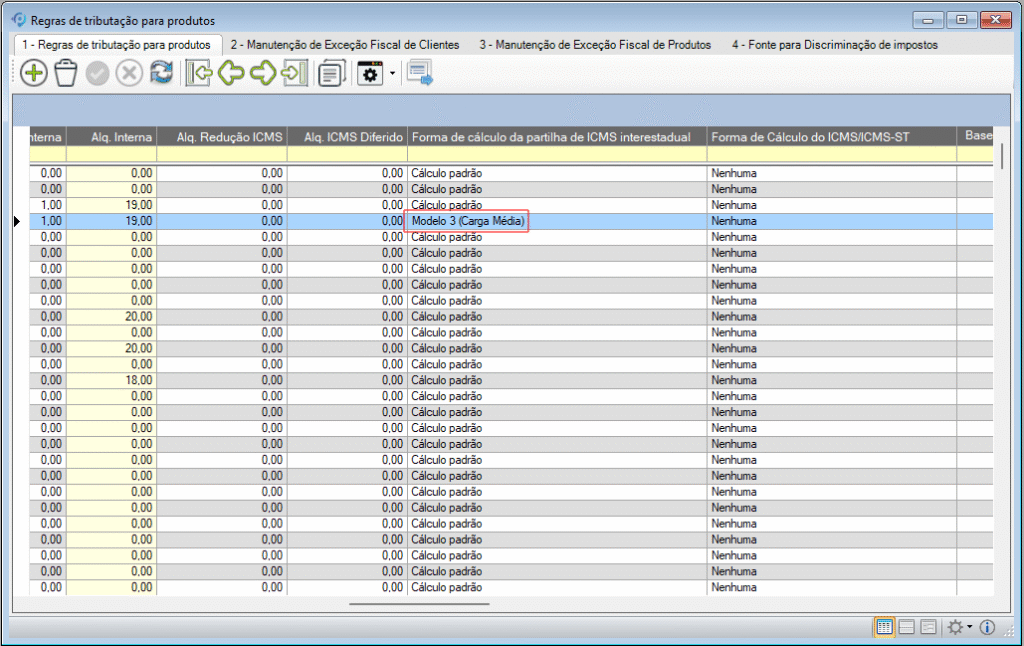1024x646 pixels.
Task: Toggle the split-panel view in status bar
Action: (x=906, y=627)
